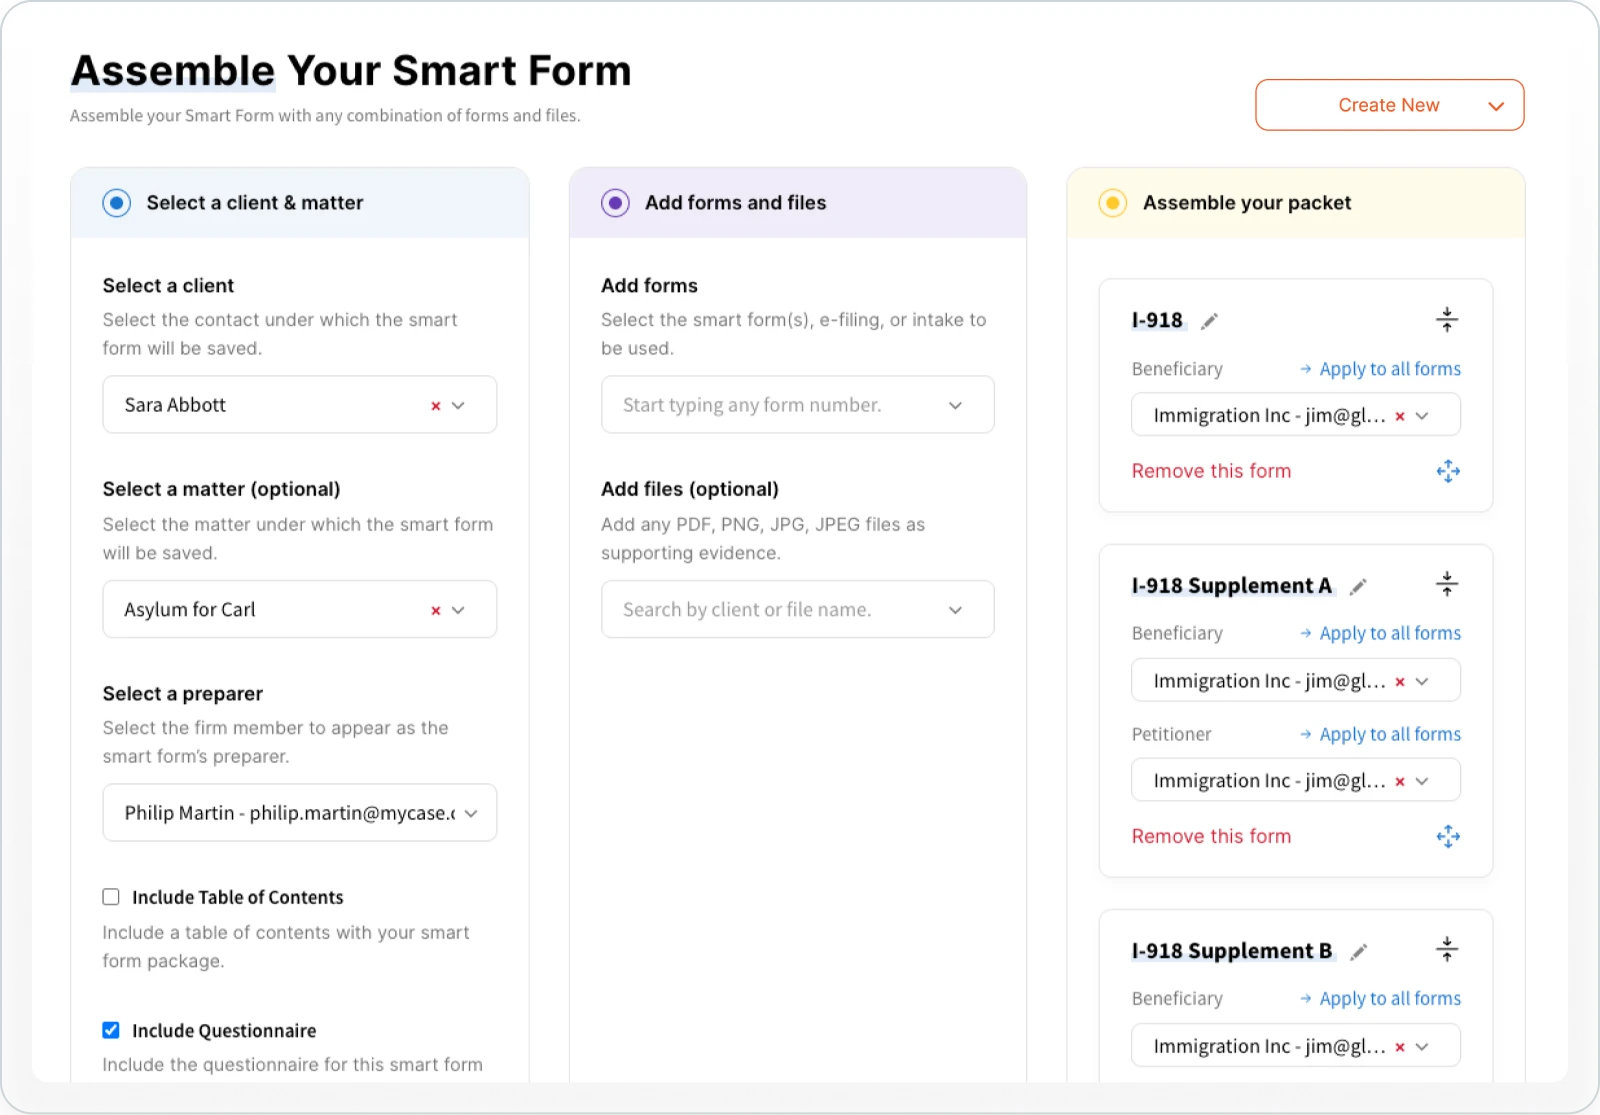1600x1115 pixels.
Task: Click pencil icon next to I-918 Supplement B
Action: click(1357, 952)
